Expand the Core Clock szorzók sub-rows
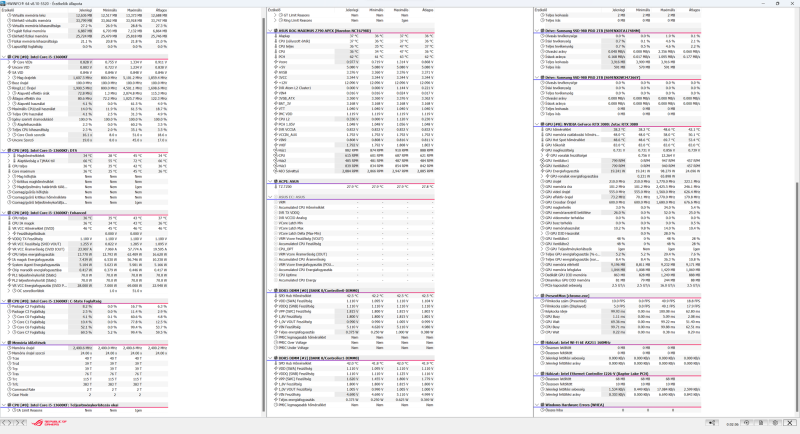 click(9, 135)
